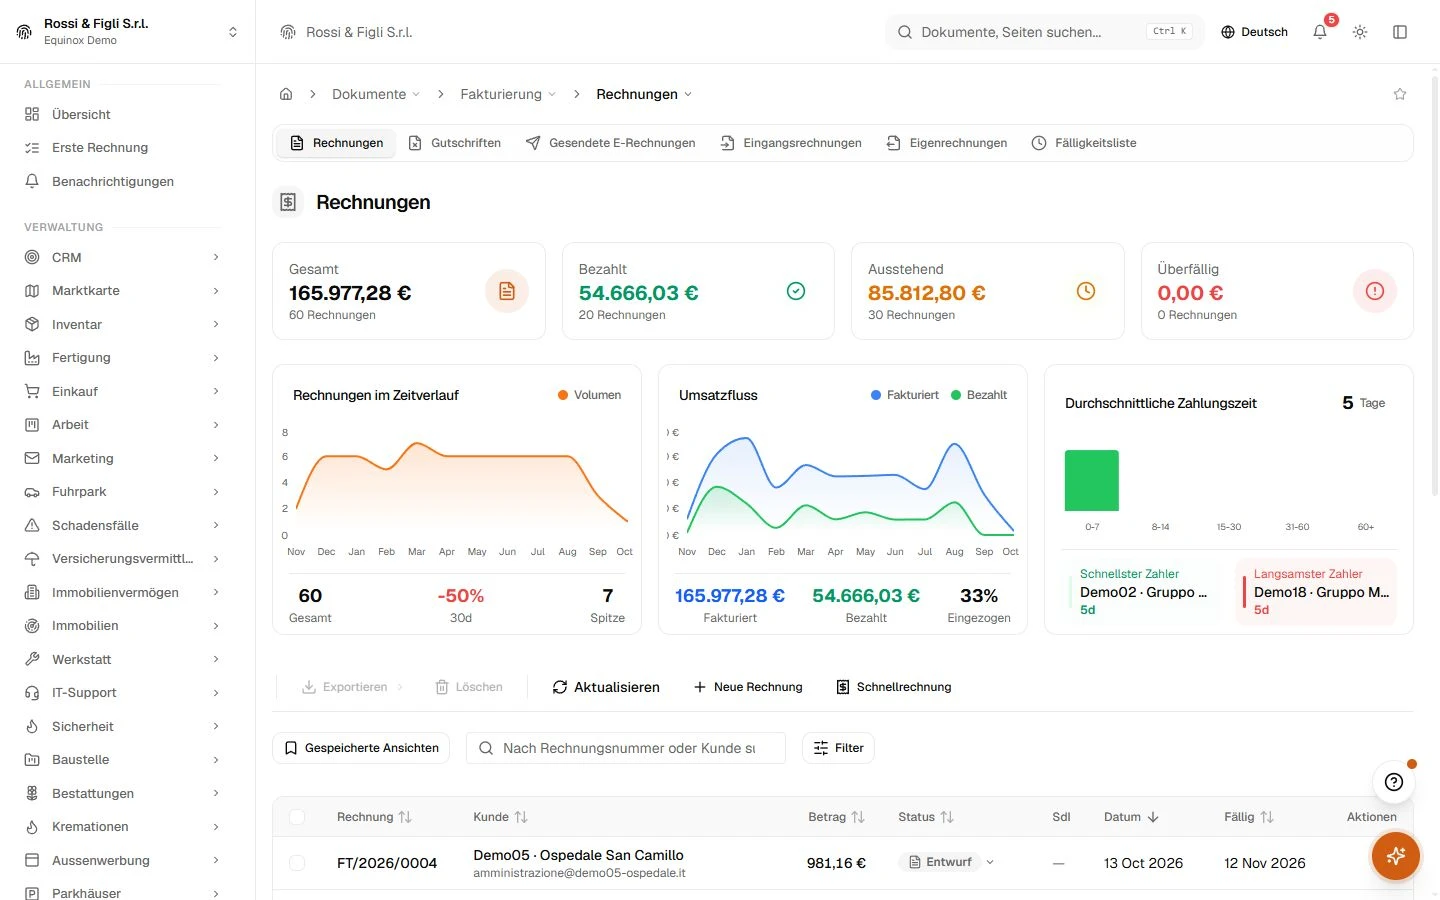Toggle the select-all invoices checkbox
This screenshot has height=900, width=1440.
coord(297,817)
